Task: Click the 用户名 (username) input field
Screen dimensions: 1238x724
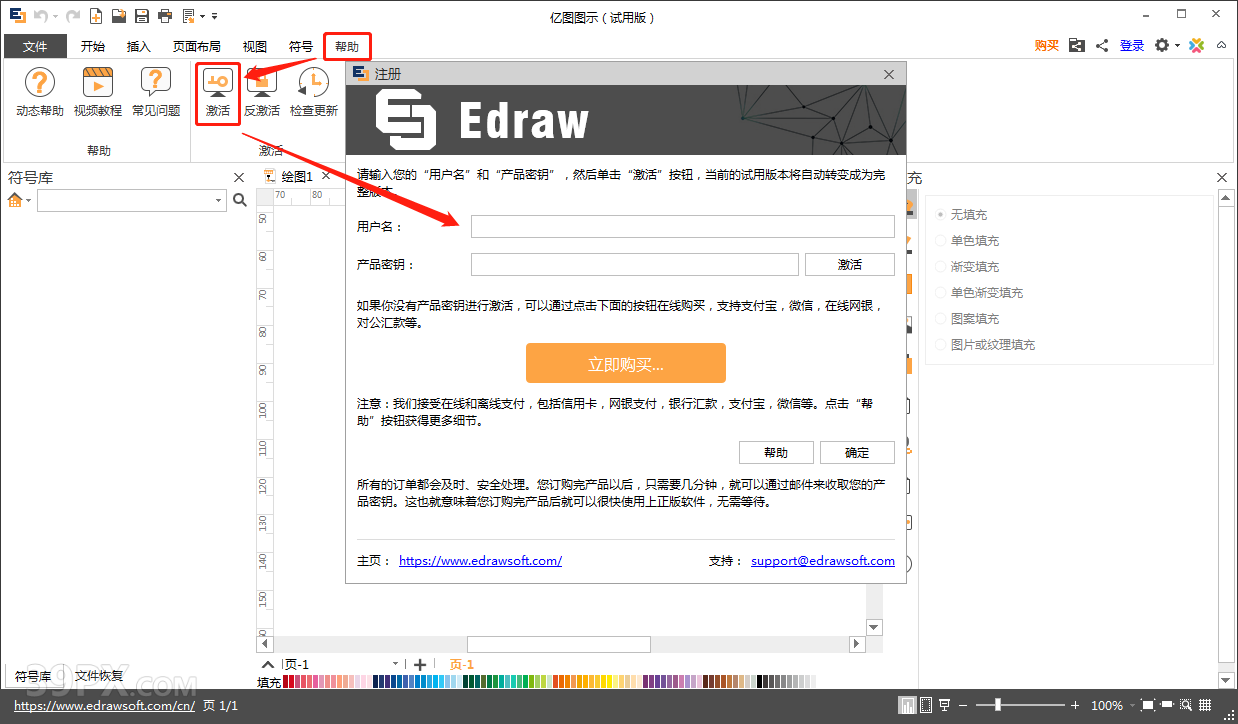Action: [x=683, y=227]
